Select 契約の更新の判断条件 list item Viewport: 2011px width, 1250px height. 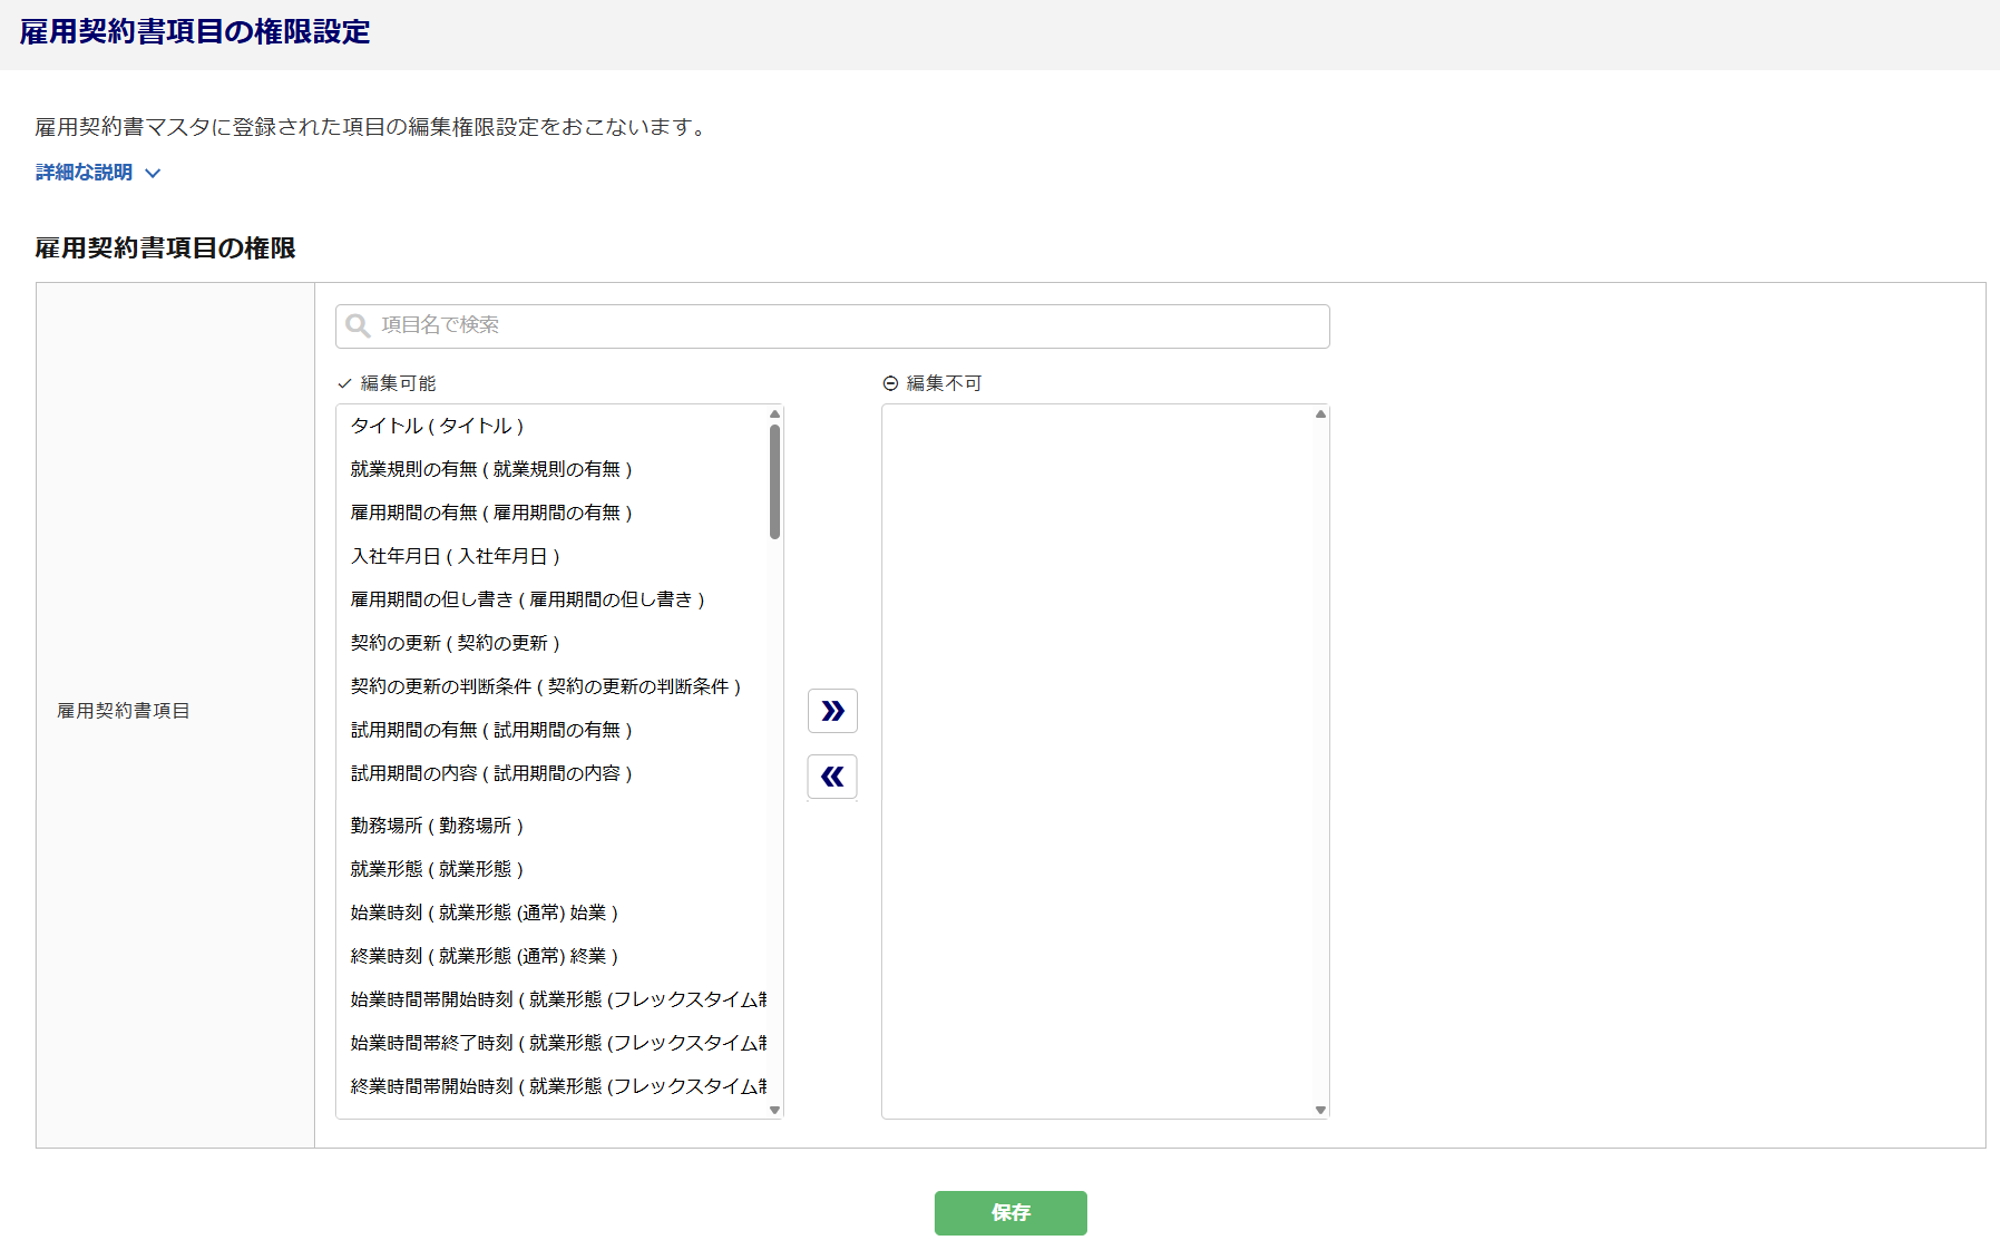pos(545,686)
